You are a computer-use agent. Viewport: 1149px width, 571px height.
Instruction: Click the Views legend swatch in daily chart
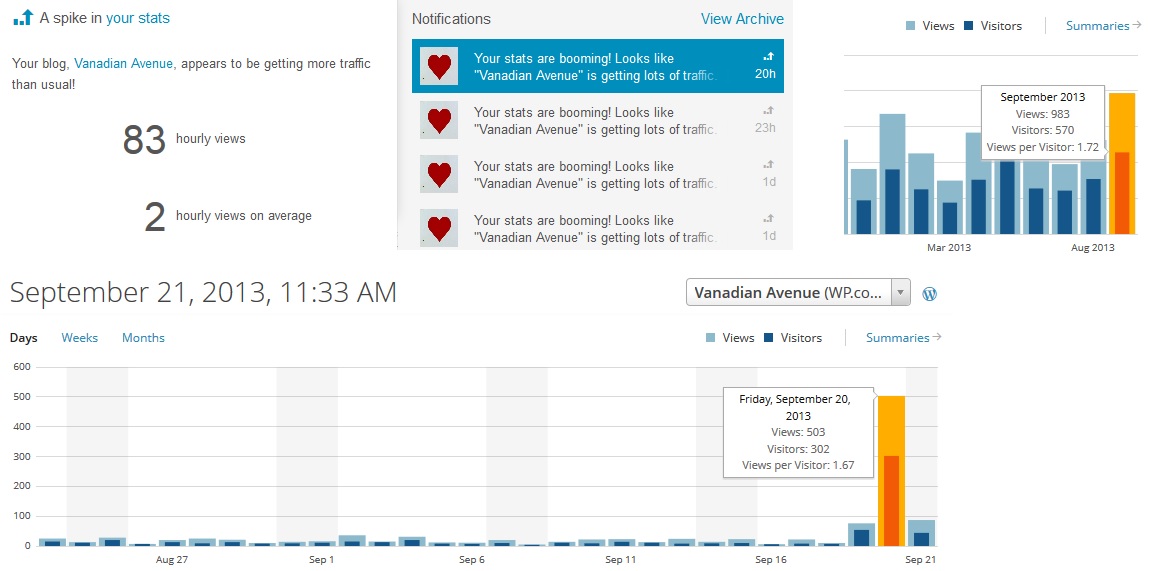coord(711,338)
